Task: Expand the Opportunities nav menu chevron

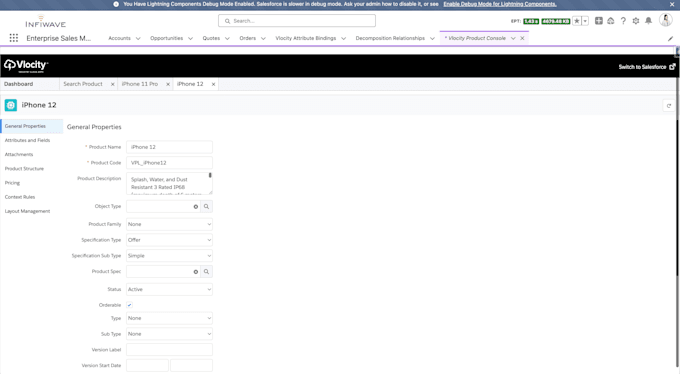Action: pos(190,39)
